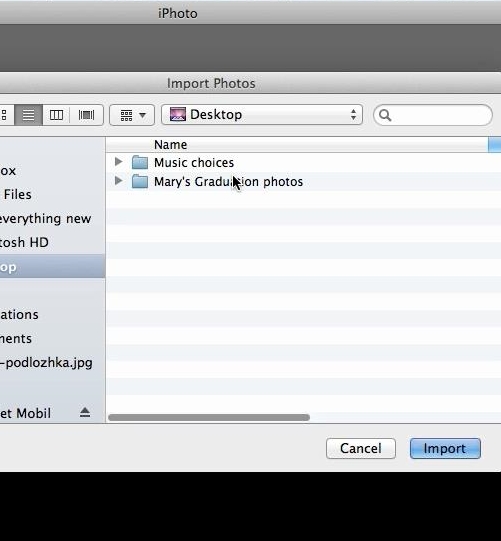Select Macintosh HD in the sidebar
This screenshot has height=541, width=501.
24,242
